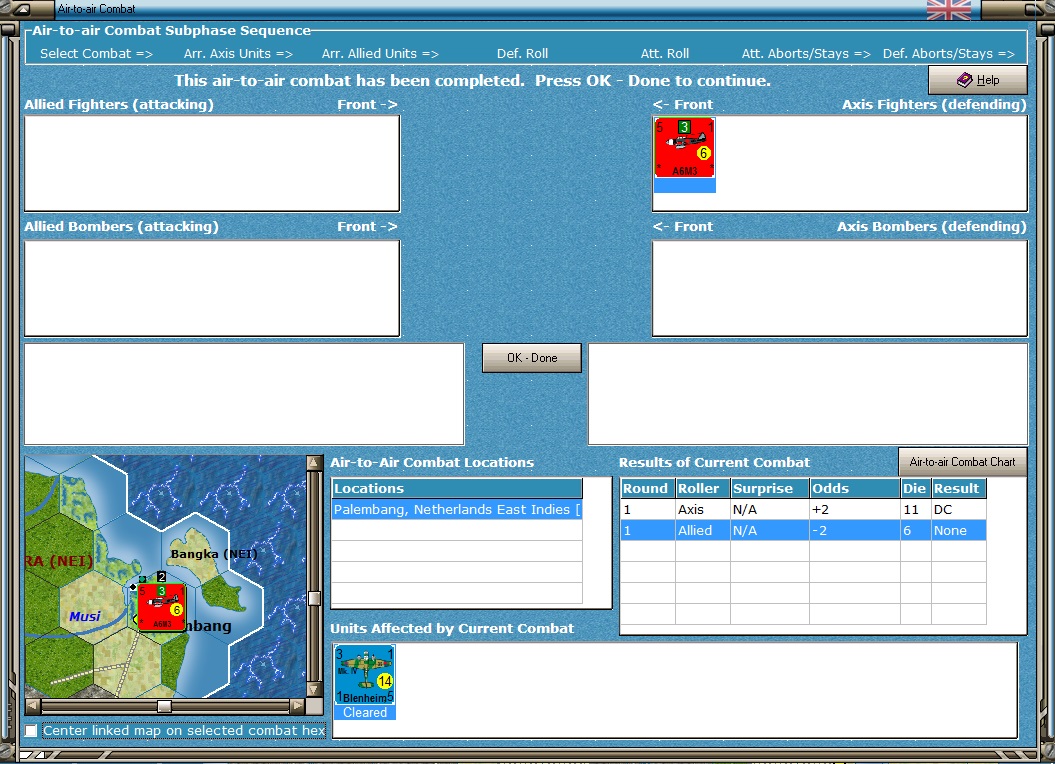Click the 'DC' result cell

[x=959, y=510]
